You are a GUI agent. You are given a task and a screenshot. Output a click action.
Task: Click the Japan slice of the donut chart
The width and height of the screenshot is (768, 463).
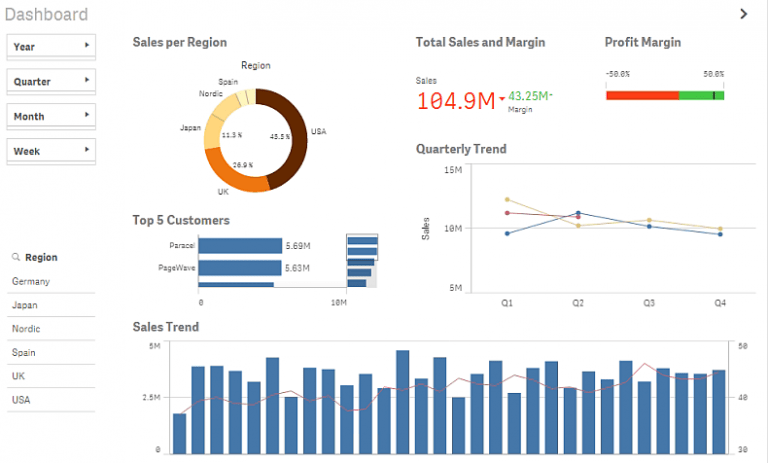212,132
